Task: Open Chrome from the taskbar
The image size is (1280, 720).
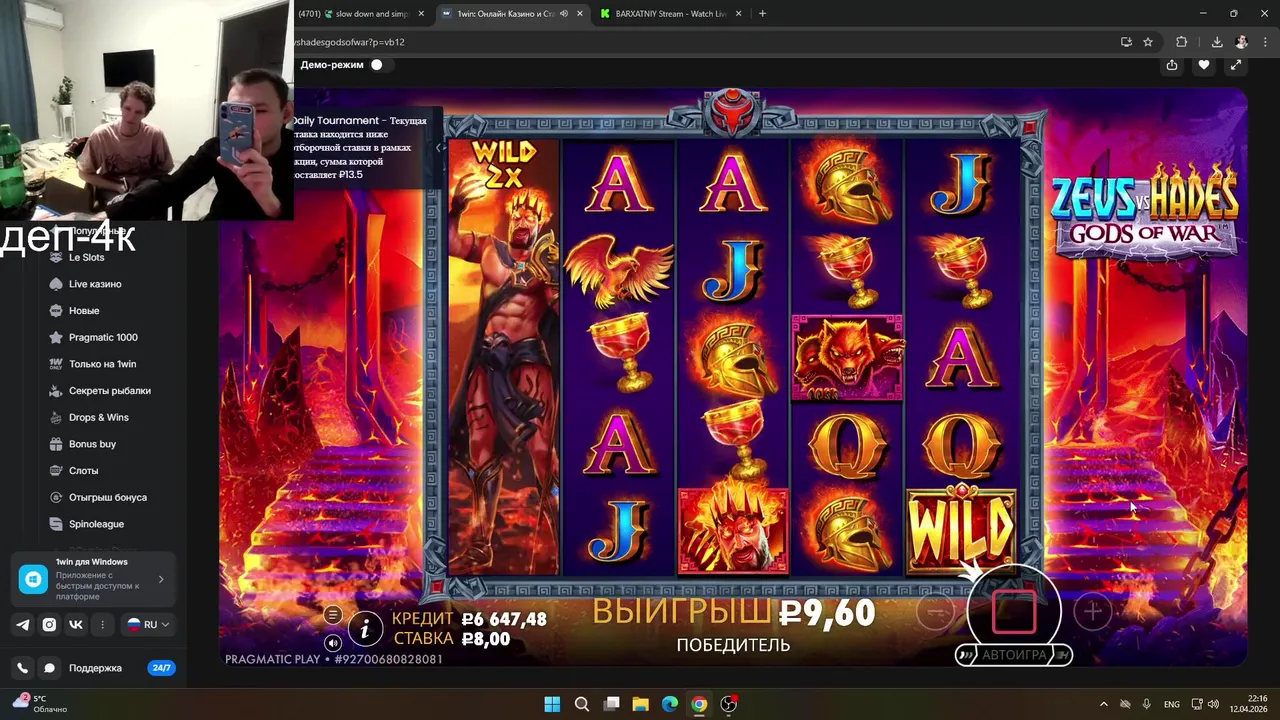Action: point(699,704)
